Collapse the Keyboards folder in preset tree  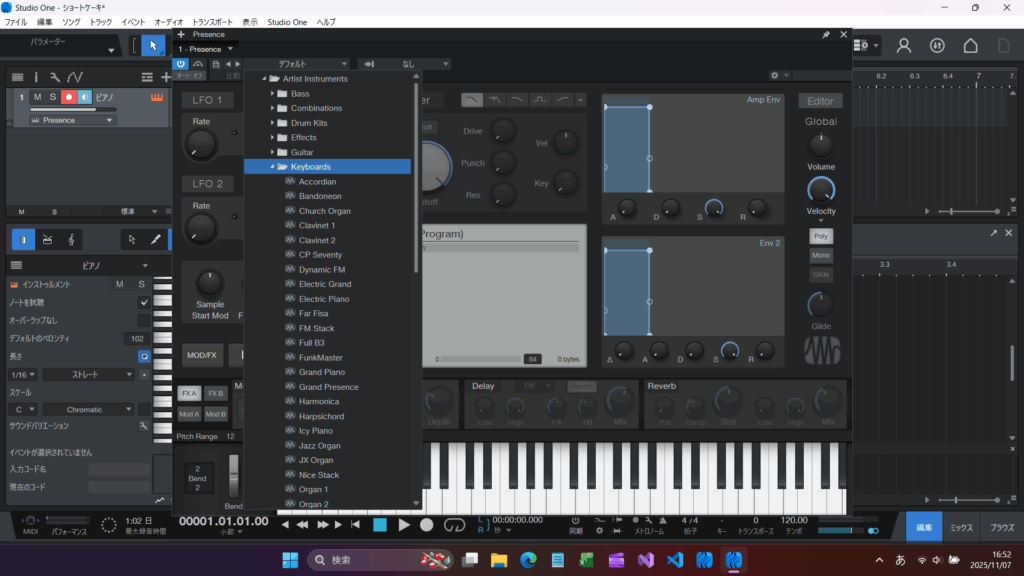(272, 167)
